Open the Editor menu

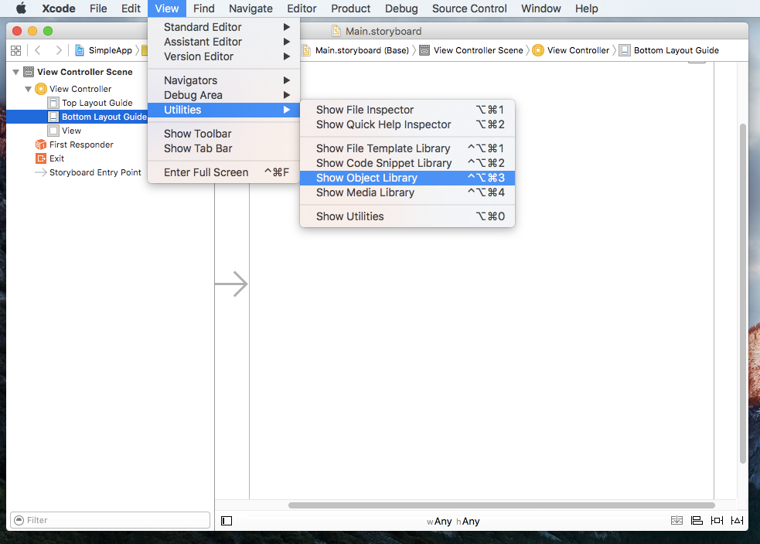tap(301, 8)
